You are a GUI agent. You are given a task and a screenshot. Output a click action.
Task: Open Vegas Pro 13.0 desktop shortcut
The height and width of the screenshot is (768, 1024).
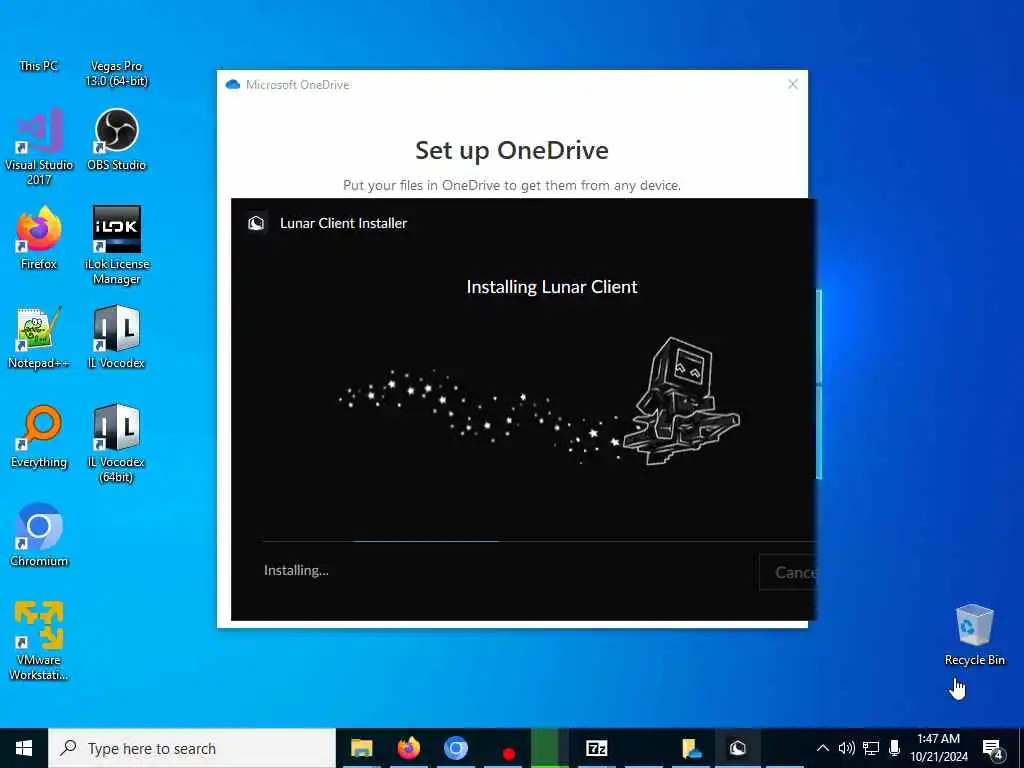click(116, 73)
